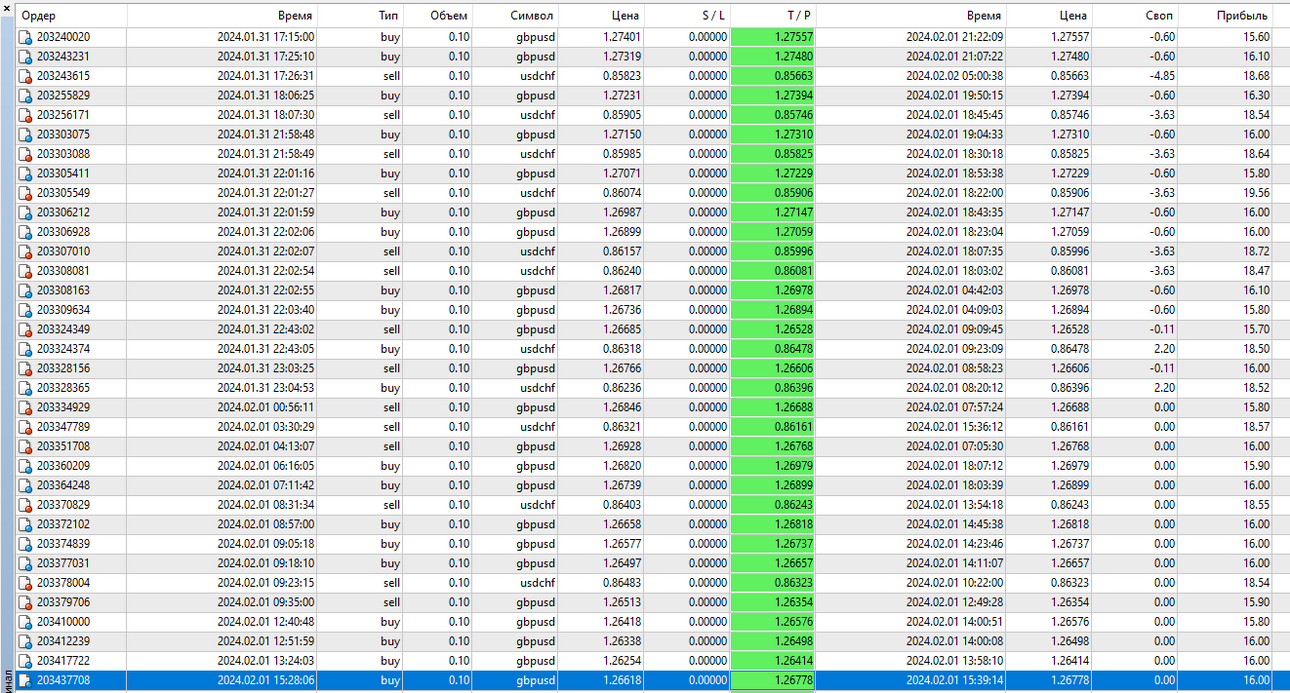The height and width of the screenshot is (693, 1290).
Task: Select order number 203417722
Action: point(63,661)
